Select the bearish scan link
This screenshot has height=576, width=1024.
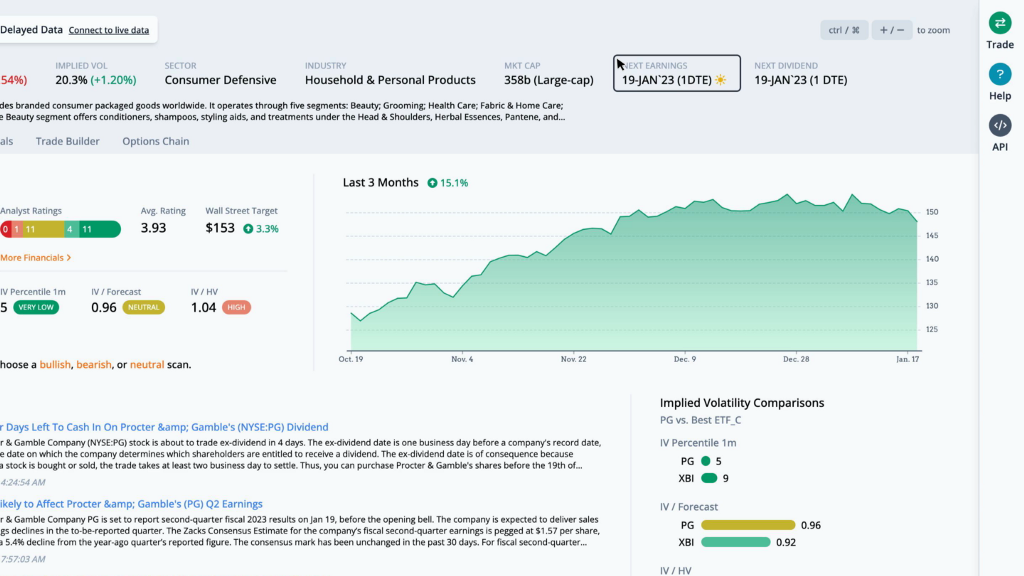(x=94, y=365)
